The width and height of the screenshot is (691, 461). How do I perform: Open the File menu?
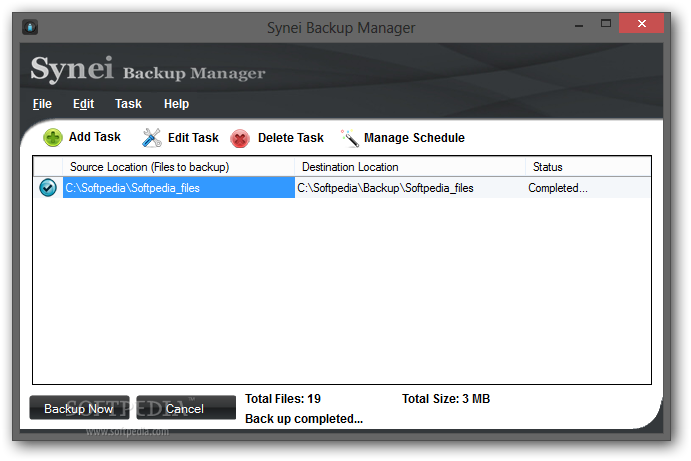(x=42, y=104)
